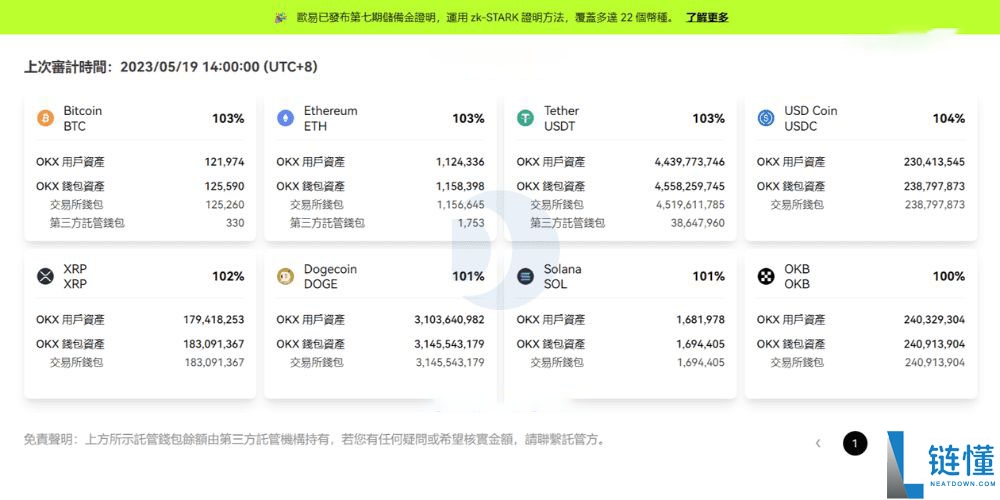Go to the previous page arrow
This screenshot has height=500, width=1000.
click(818, 443)
